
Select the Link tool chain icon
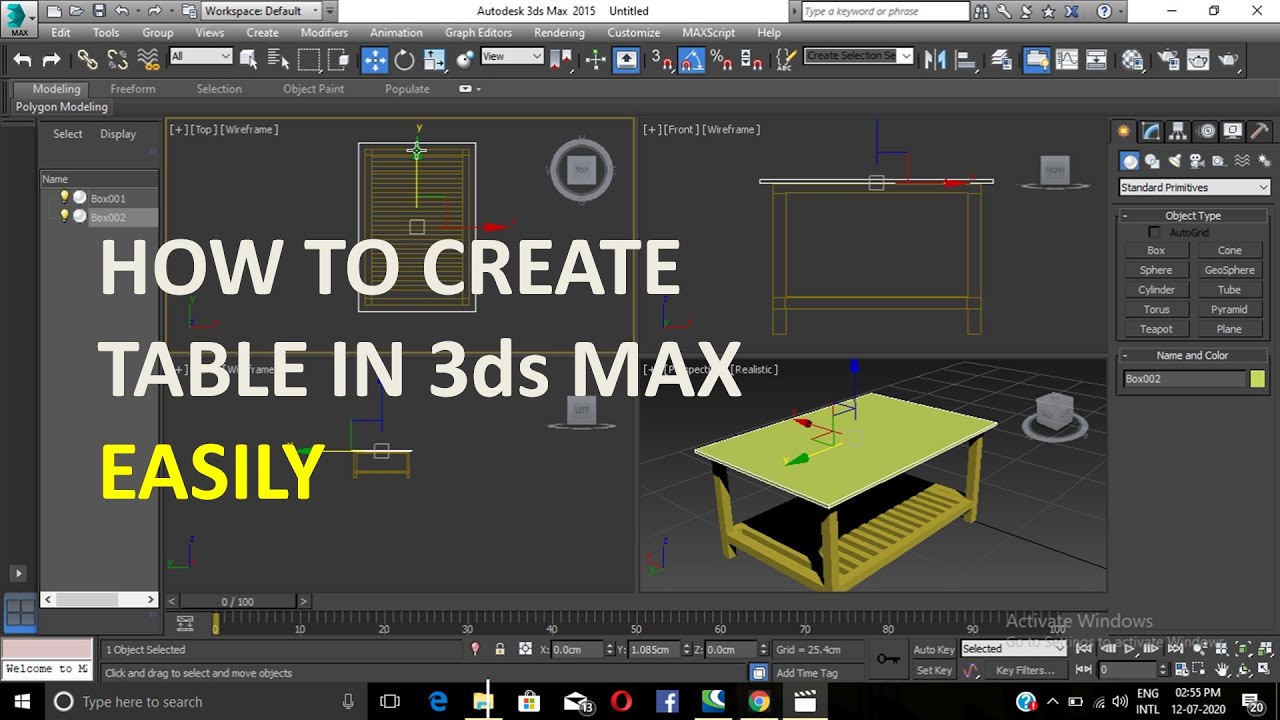point(87,60)
